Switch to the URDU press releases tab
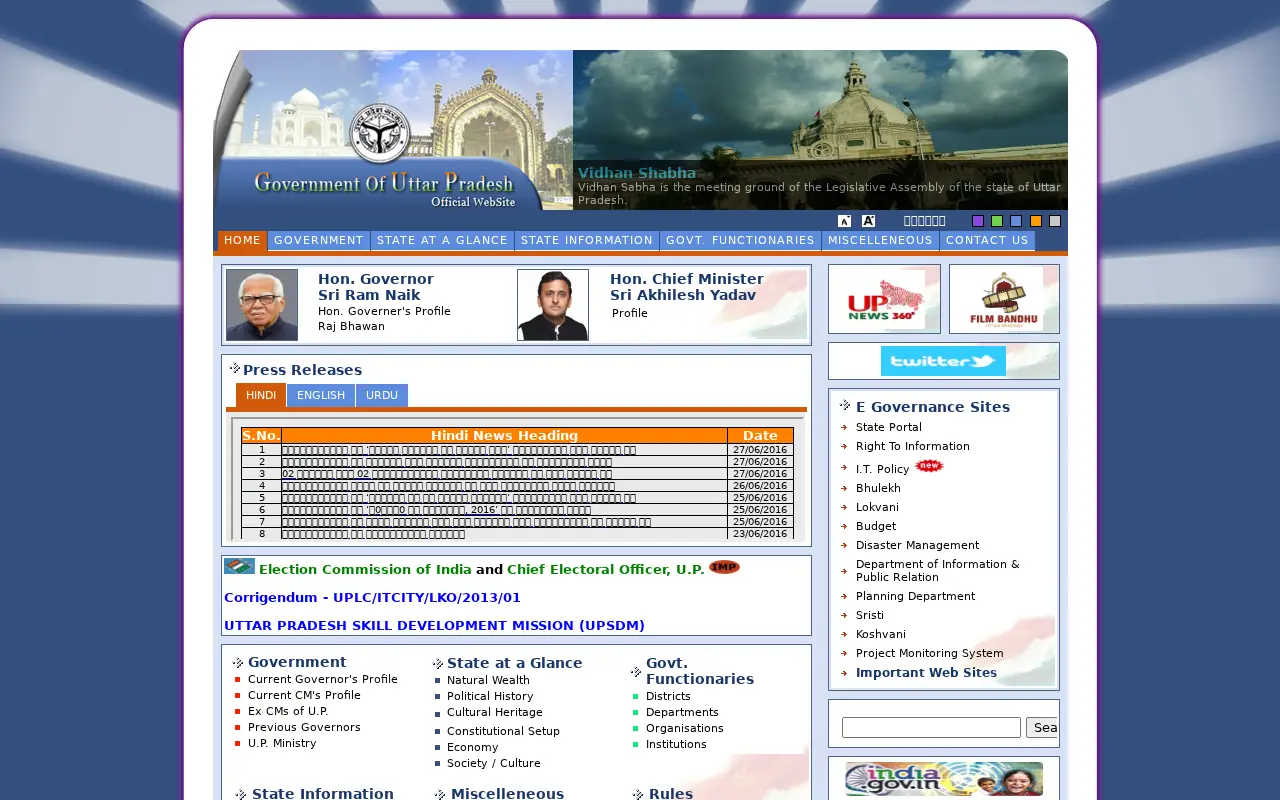 (x=382, y=395)
